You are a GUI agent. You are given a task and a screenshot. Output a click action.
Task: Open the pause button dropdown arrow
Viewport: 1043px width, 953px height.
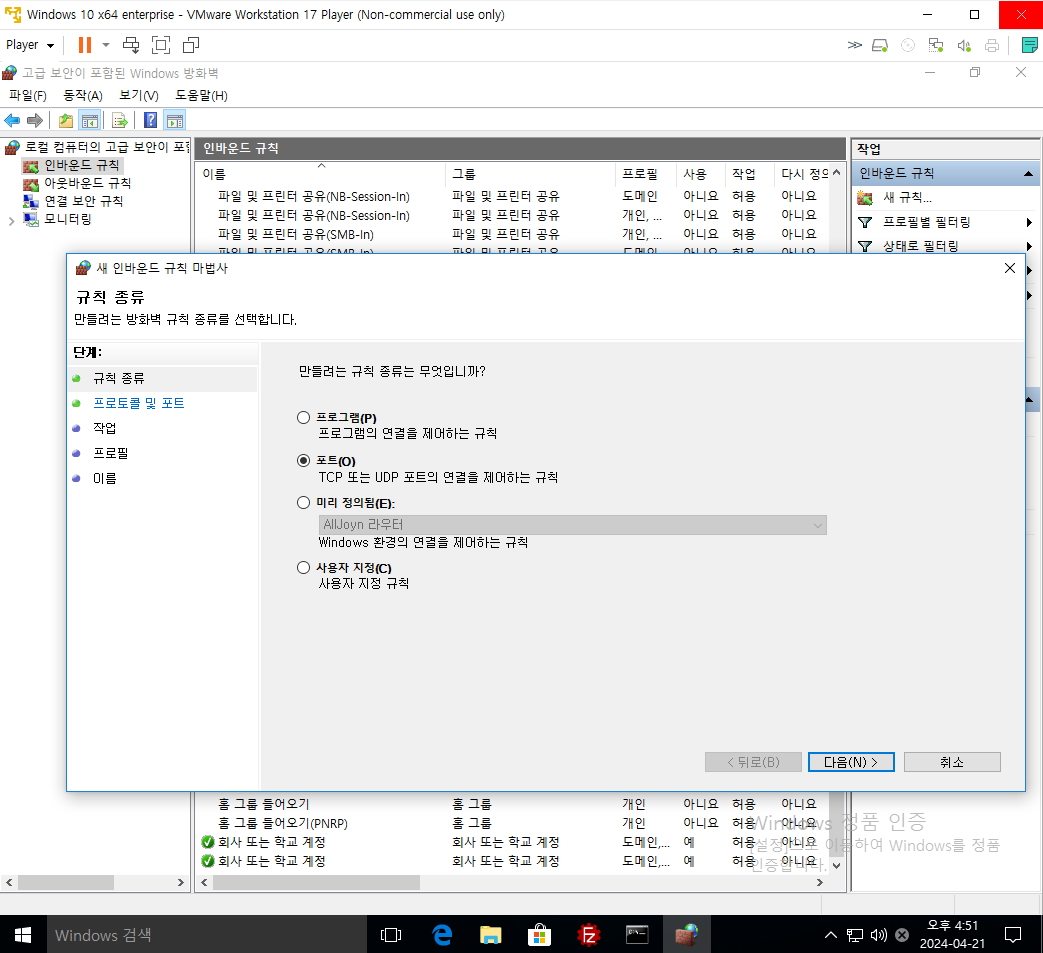[x=106, y=45]
